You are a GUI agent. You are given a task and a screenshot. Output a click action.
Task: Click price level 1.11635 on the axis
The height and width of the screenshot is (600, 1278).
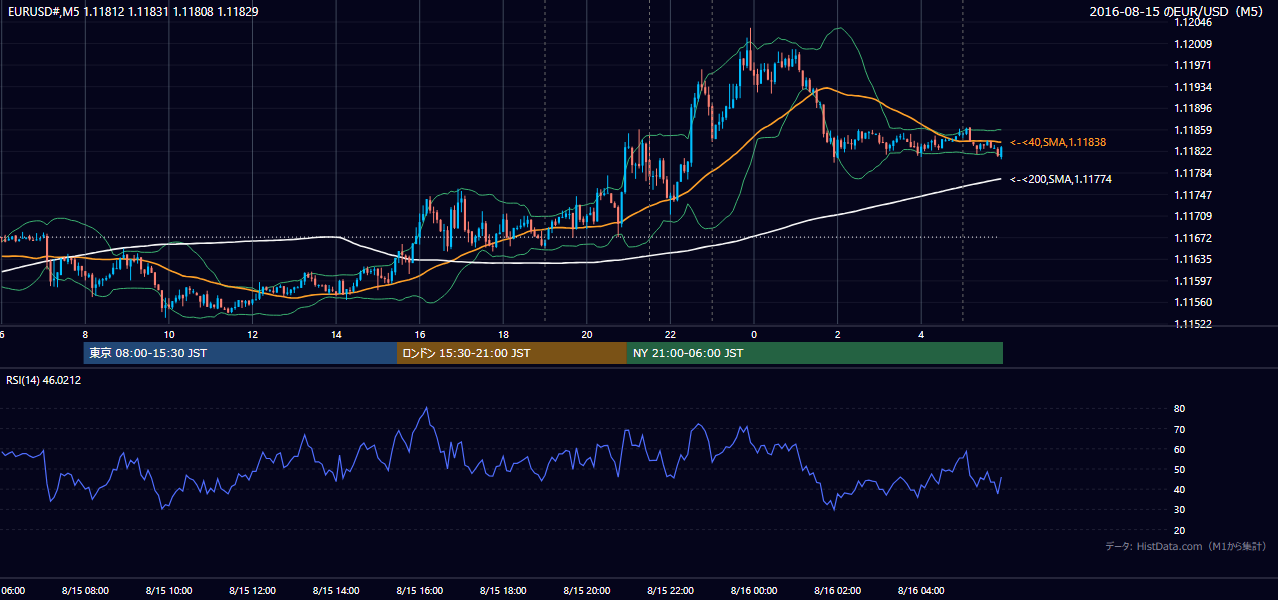(1194, 259)
